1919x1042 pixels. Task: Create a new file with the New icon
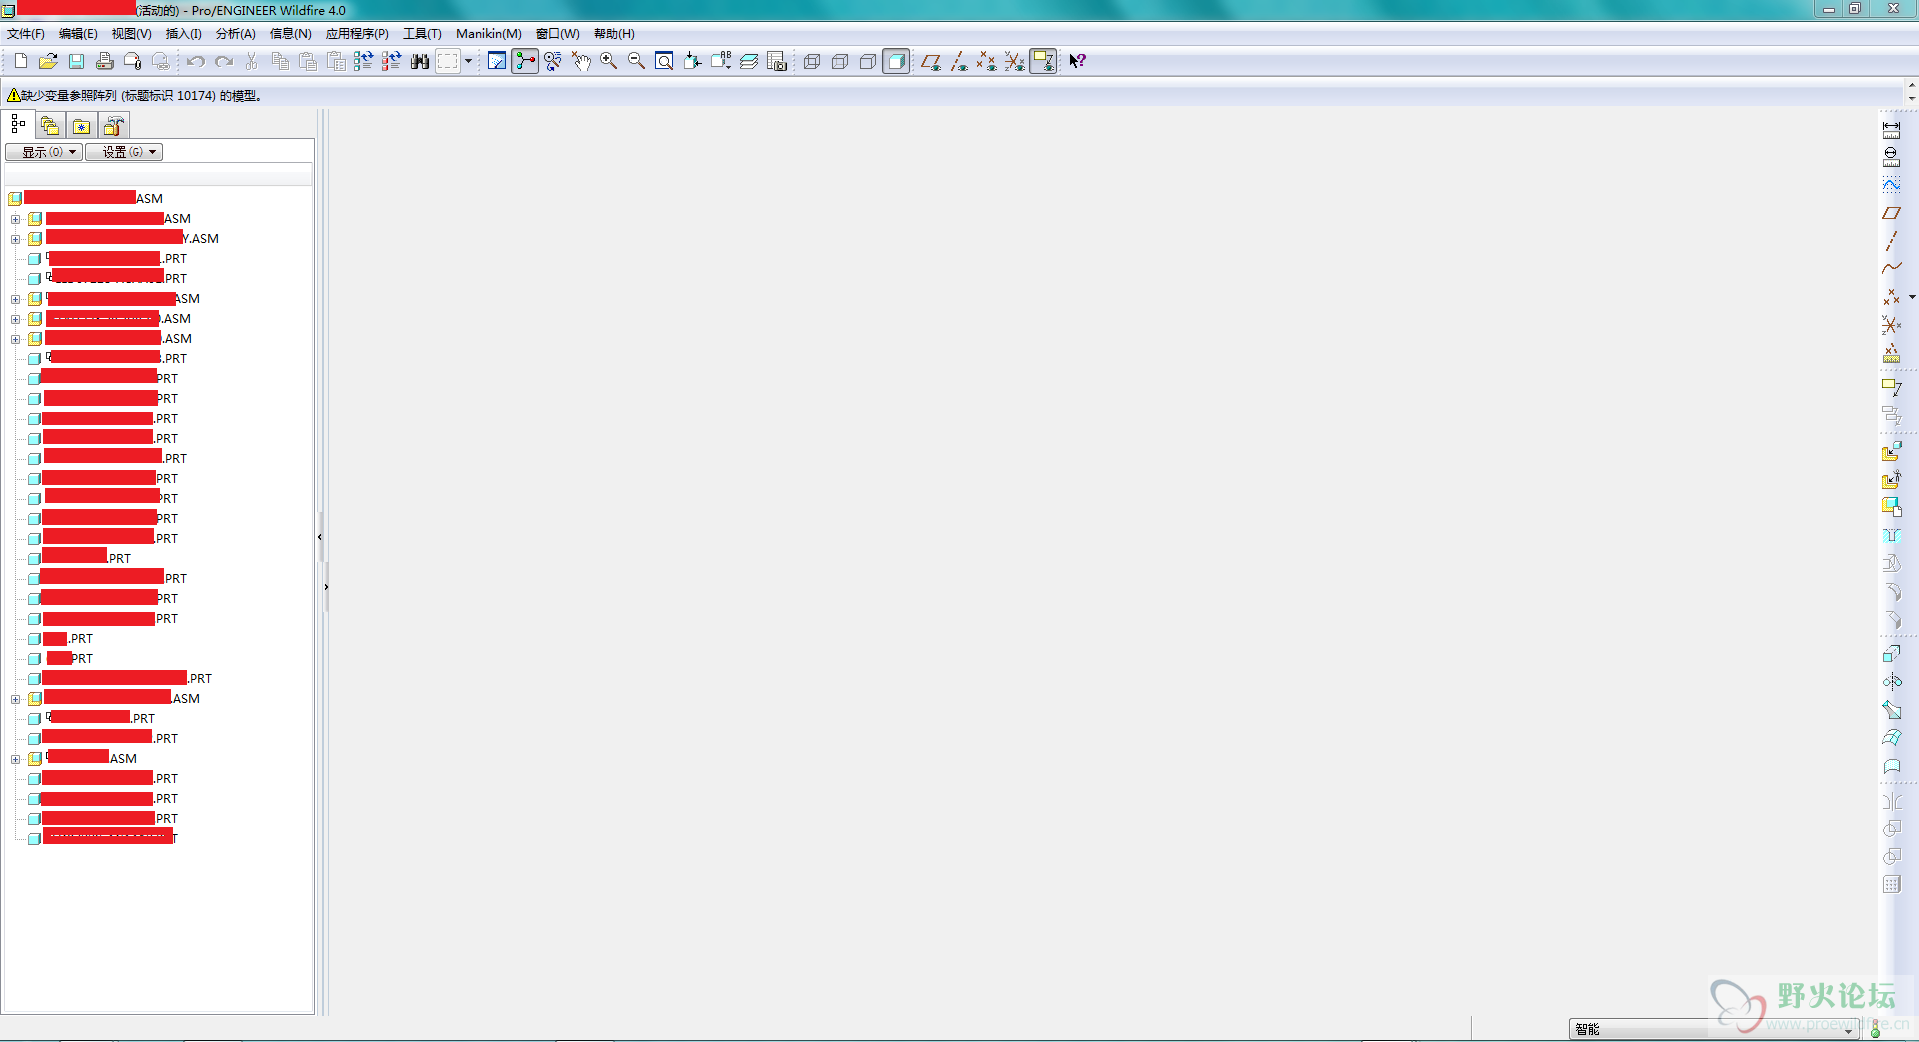click(20, 61)
